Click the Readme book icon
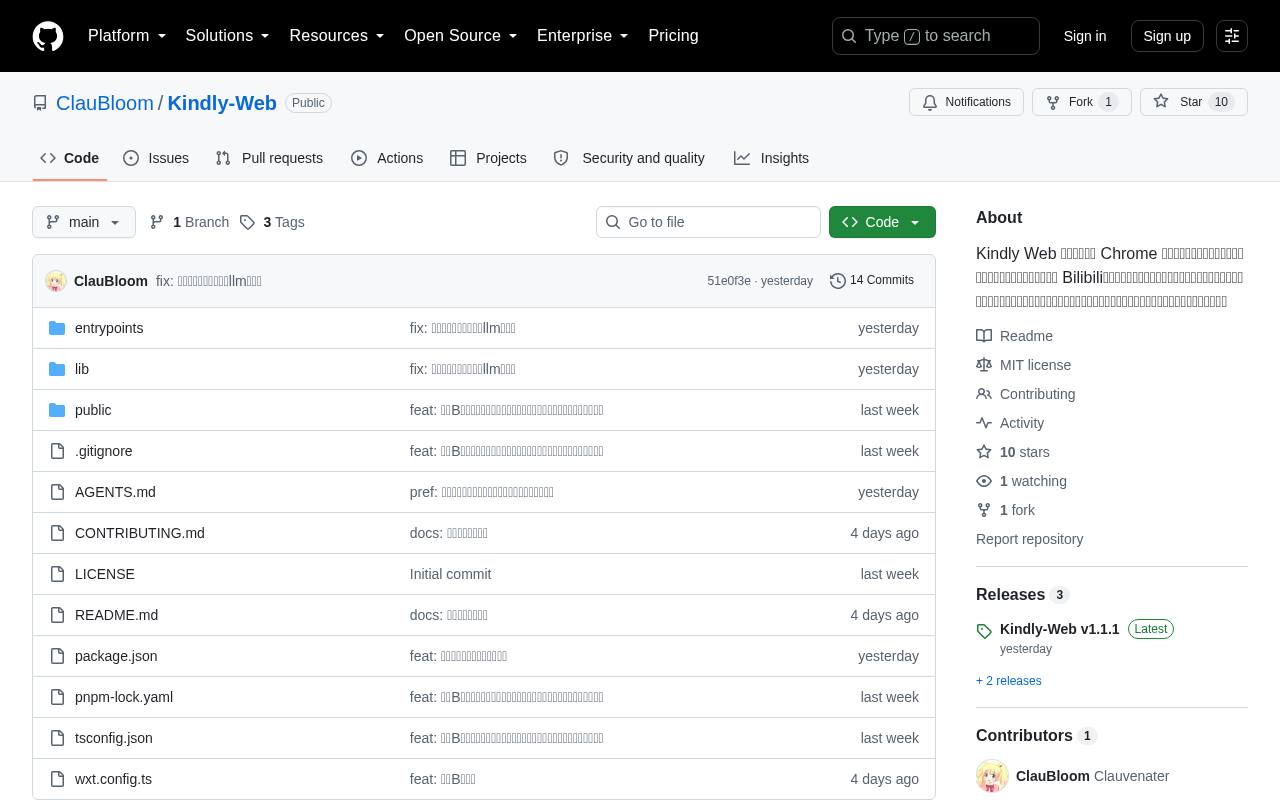 click(x=984, y=336)
